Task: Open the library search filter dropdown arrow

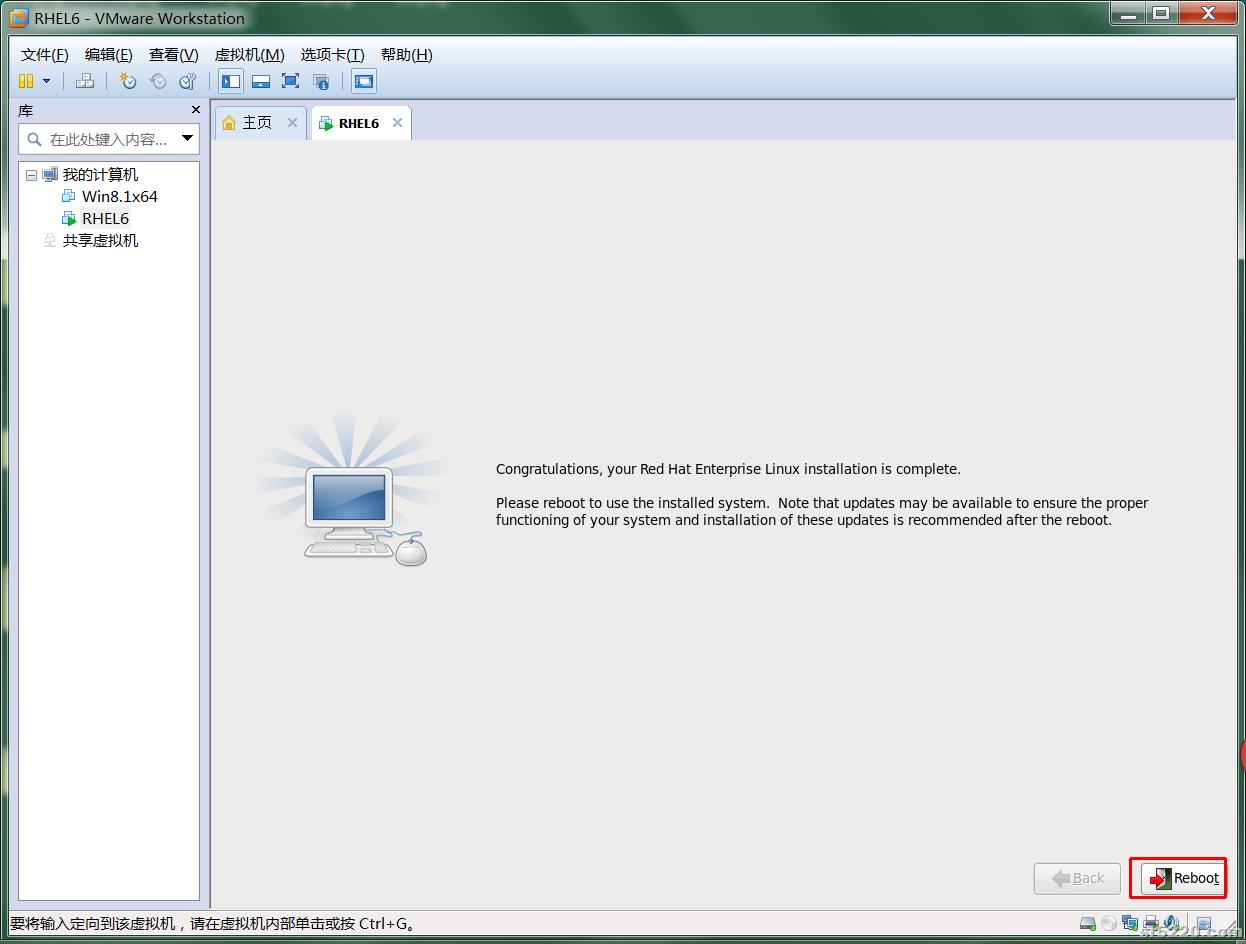Action: point(187,139)
